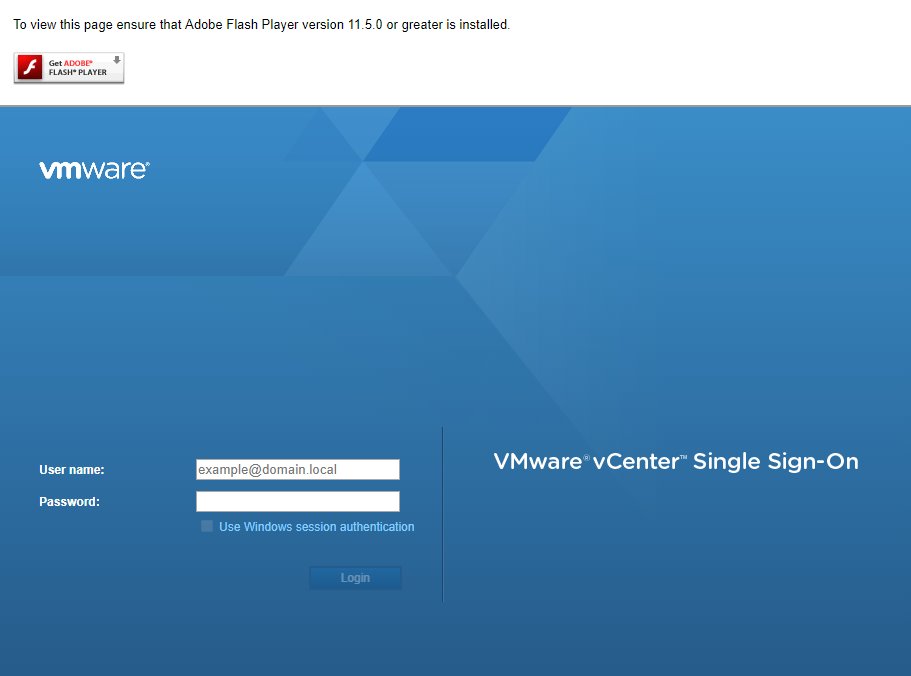Click the Get Adobe Flash Player badge

69,68
